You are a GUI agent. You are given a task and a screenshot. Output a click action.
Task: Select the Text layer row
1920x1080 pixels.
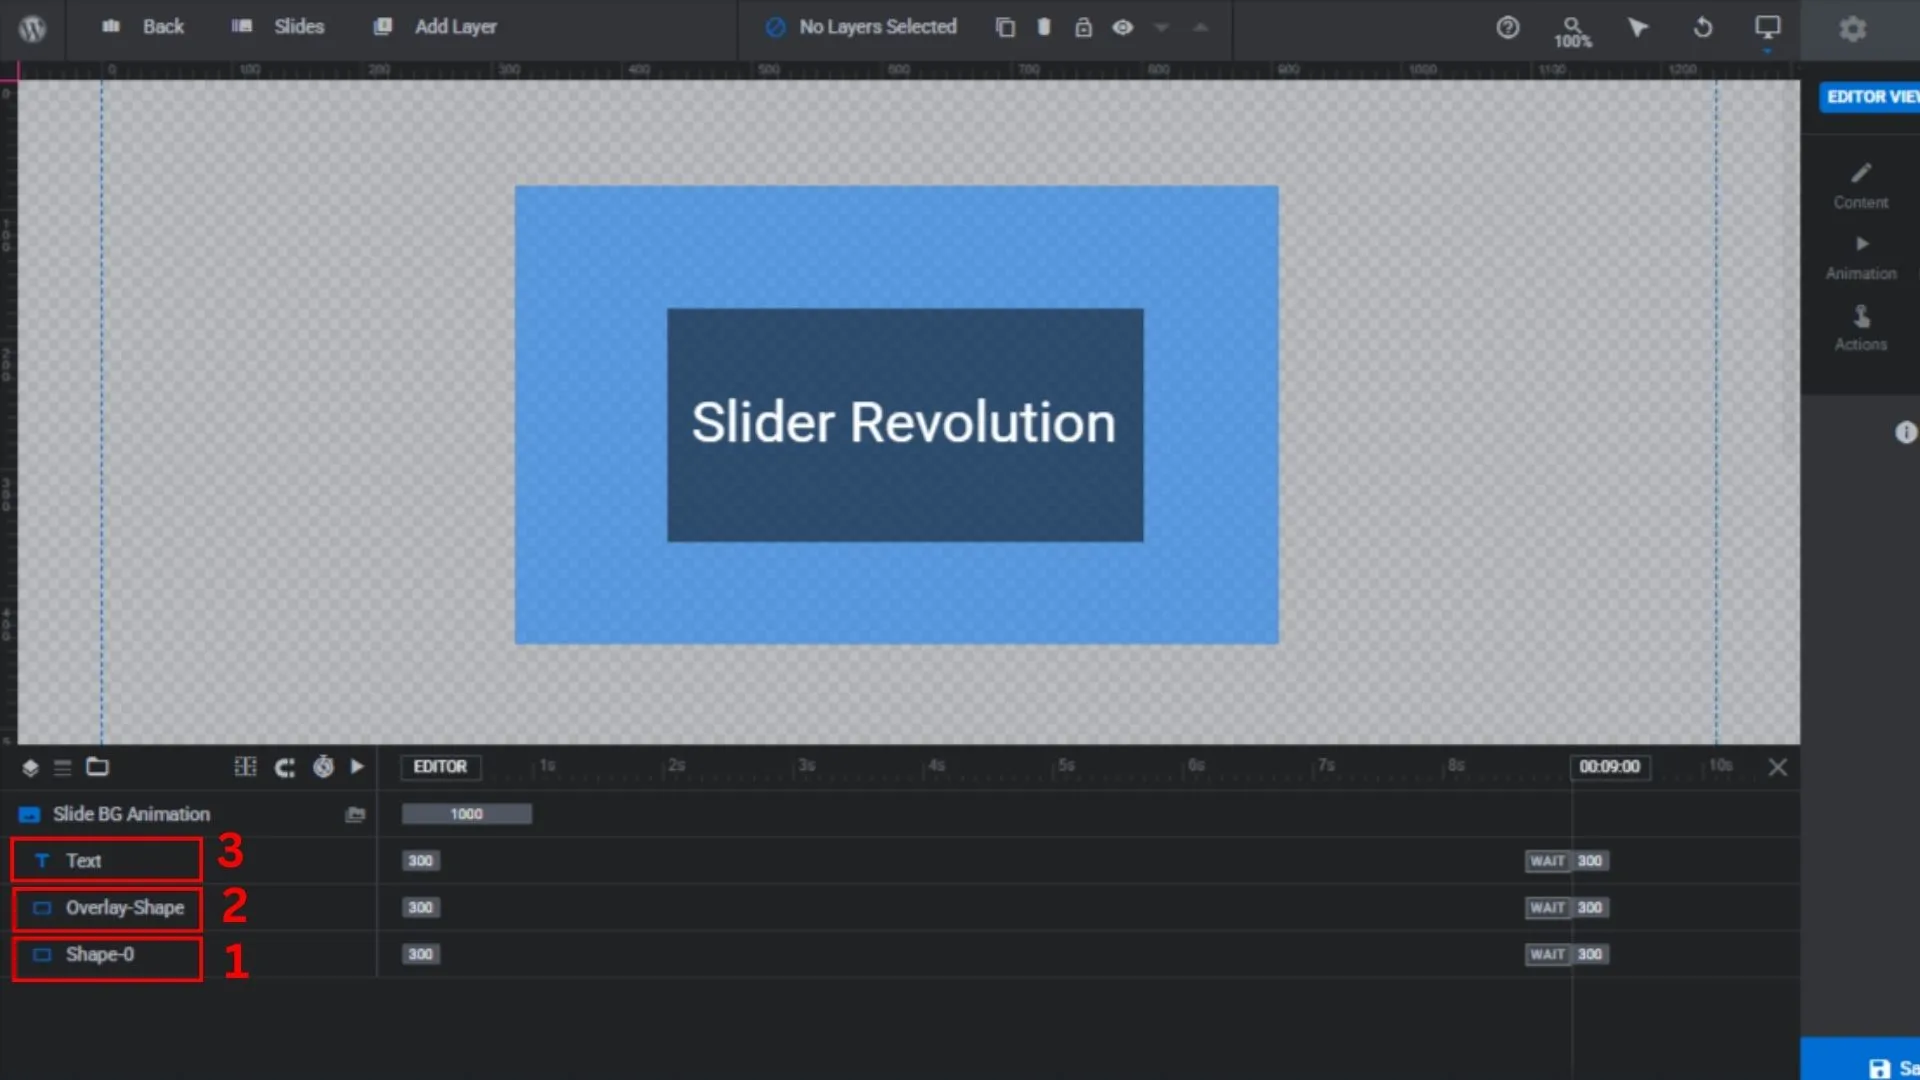click(x=188, y=860)
